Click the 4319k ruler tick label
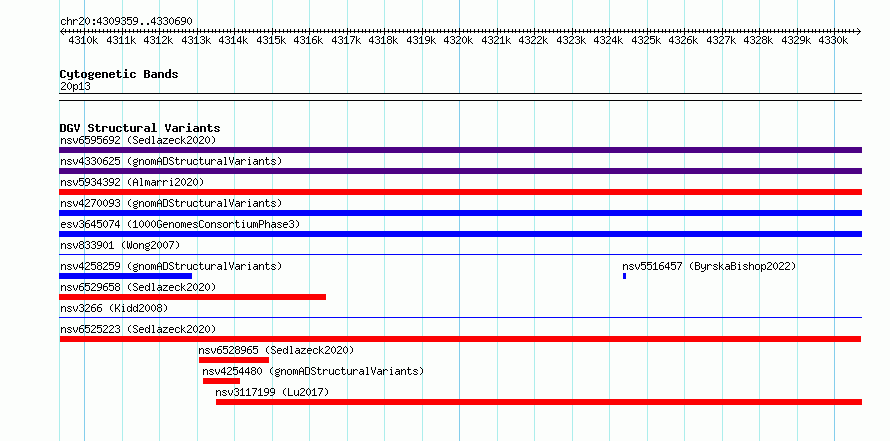 click(x=421, y=40)
